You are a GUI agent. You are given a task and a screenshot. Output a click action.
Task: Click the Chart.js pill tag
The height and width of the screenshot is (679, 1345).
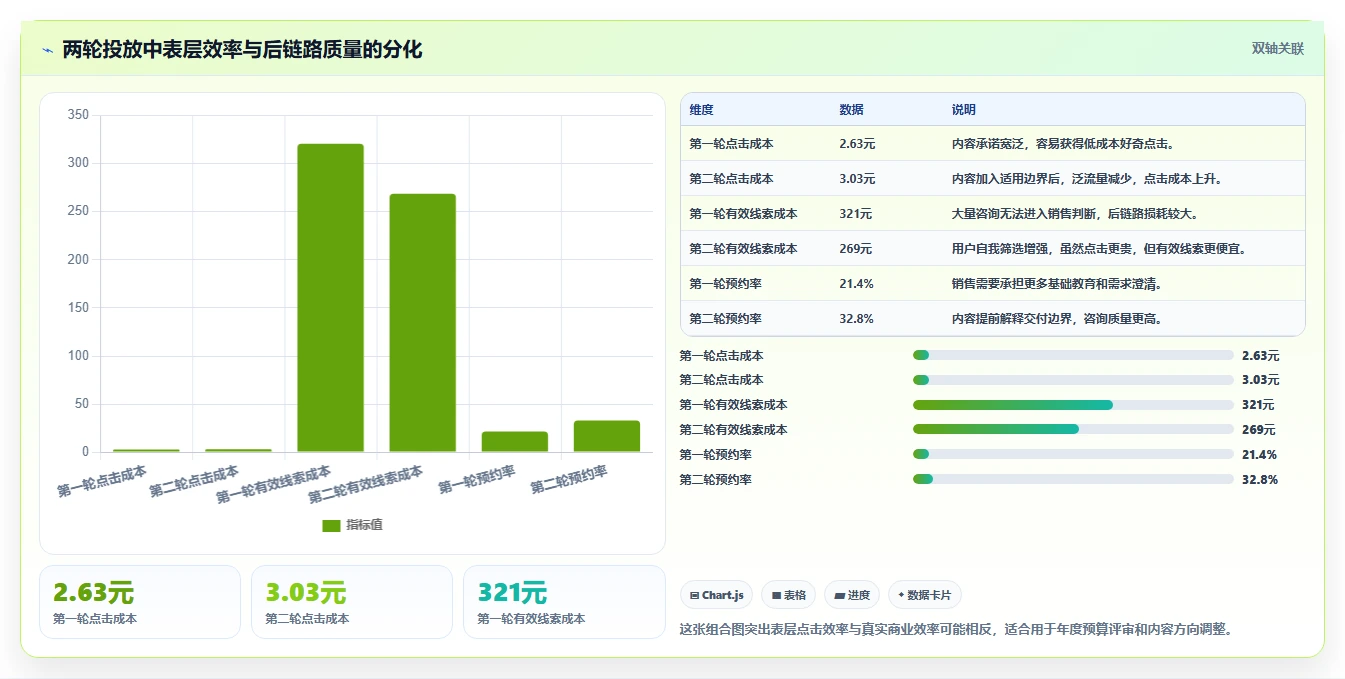click(x=717, y=595)
